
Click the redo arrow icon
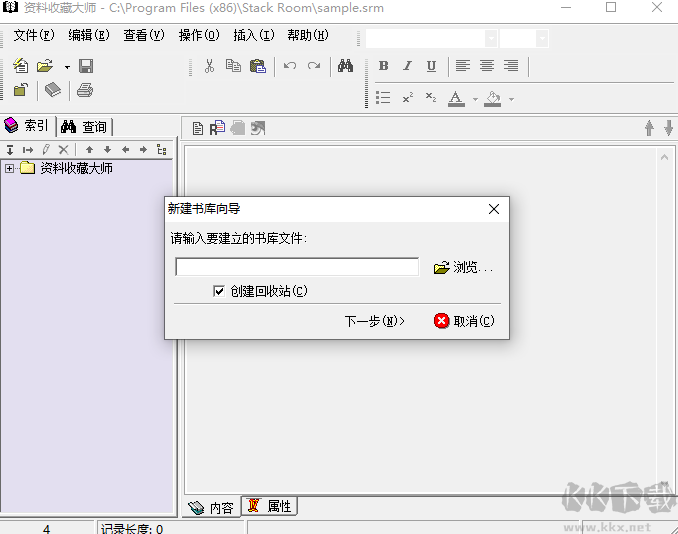coord(314,66)
